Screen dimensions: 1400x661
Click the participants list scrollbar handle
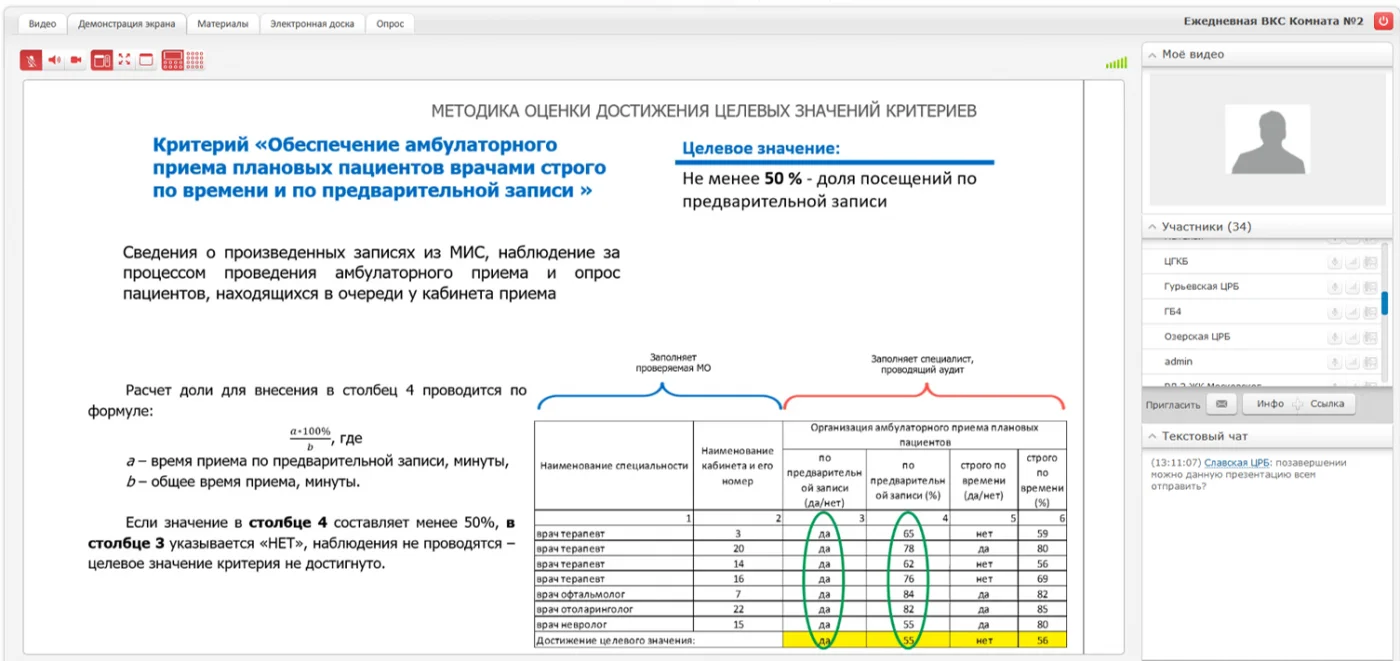pyautogui.click(x=1385, y=302)
